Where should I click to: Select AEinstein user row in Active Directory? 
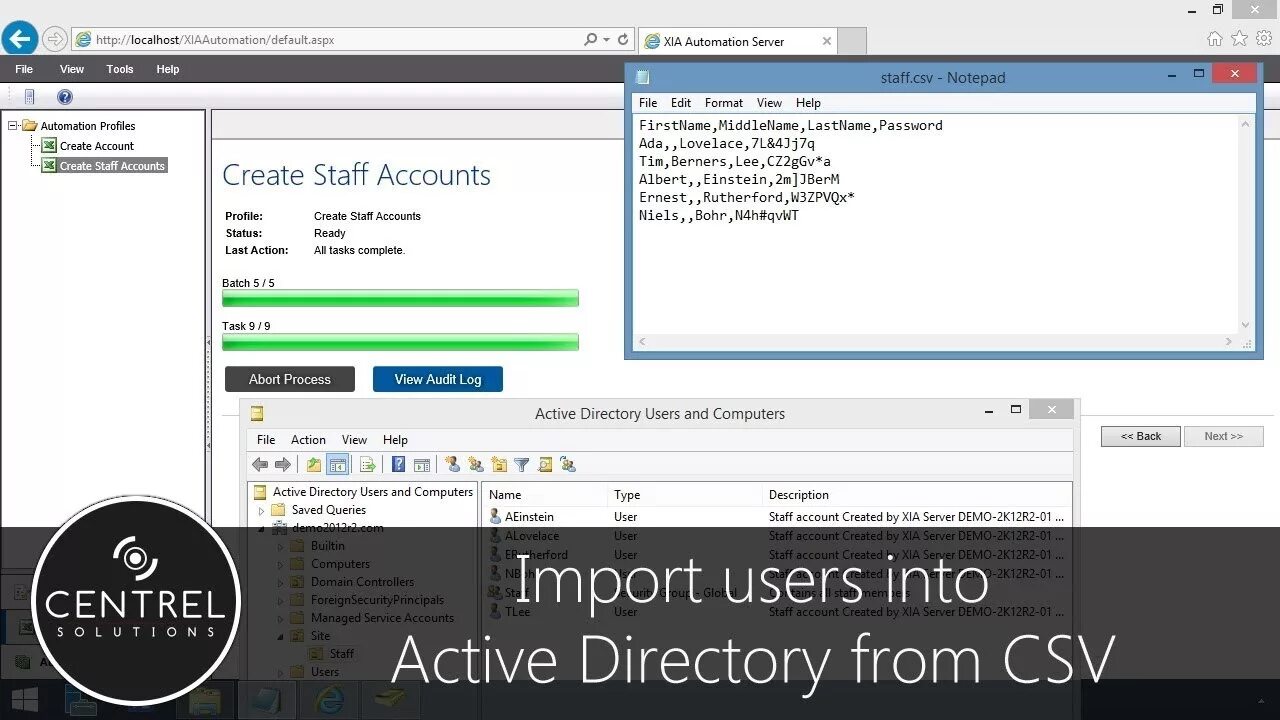(776, 517)
